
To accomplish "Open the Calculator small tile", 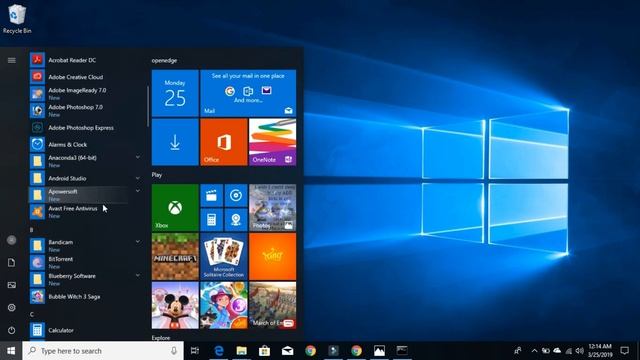I will (211, 220).
